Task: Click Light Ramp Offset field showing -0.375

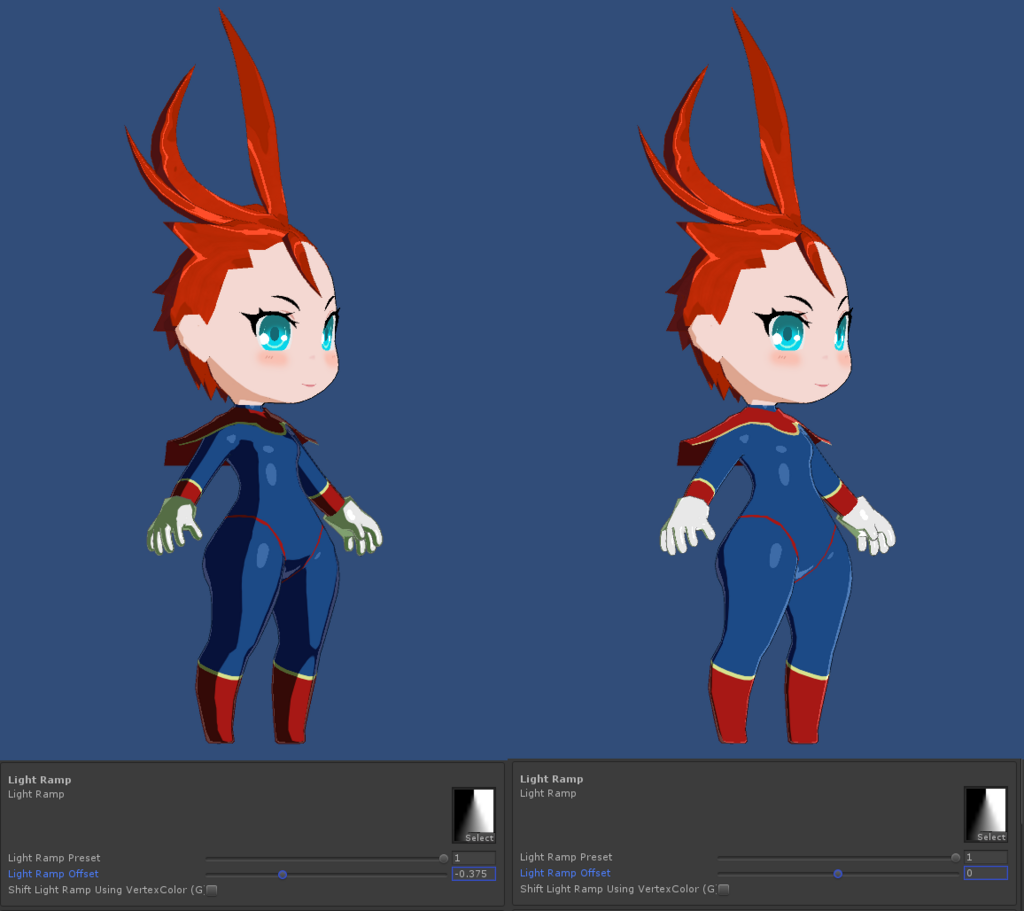Action: coord(473,874)
